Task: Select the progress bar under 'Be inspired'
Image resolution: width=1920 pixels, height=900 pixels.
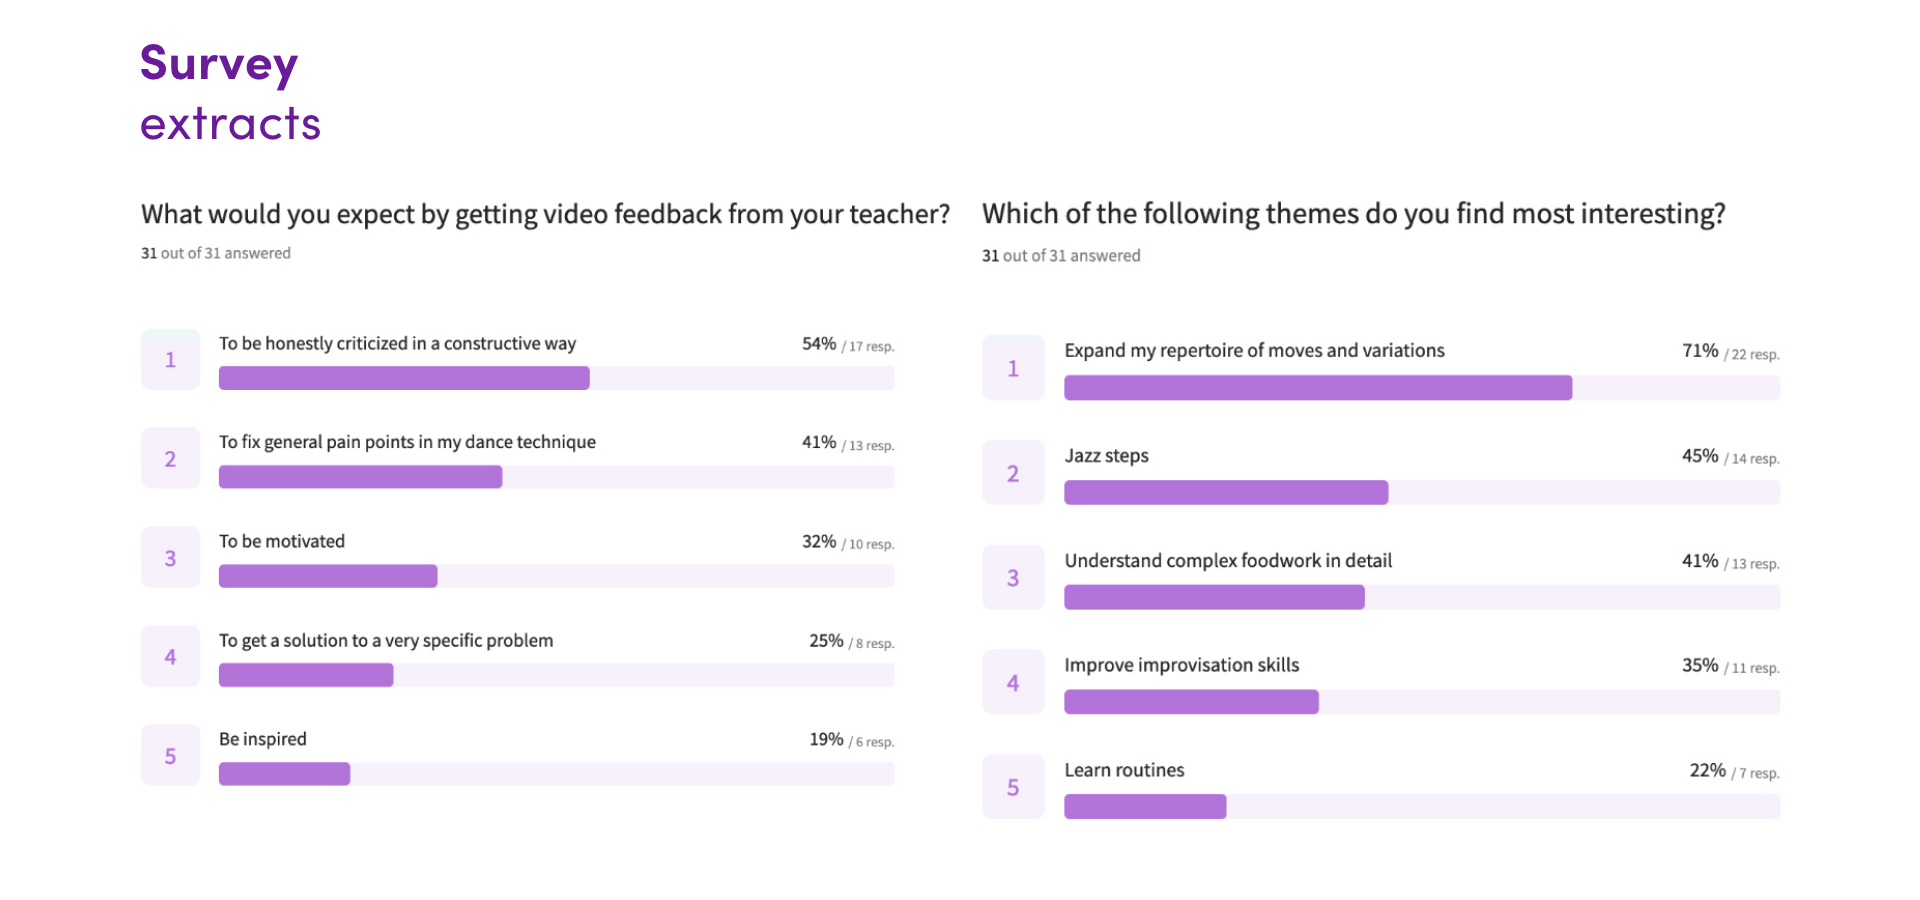Action: [285, 774]
